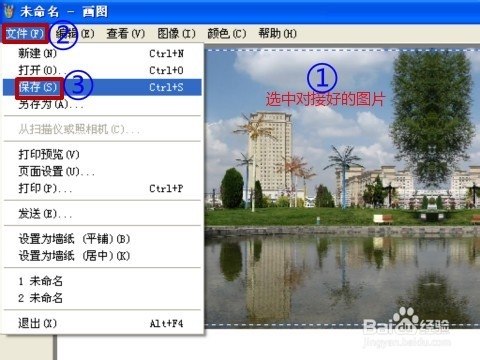Click the Paint app icon in title bar
The height and width of the screenshot is (360, 480).
click(8, 12)
